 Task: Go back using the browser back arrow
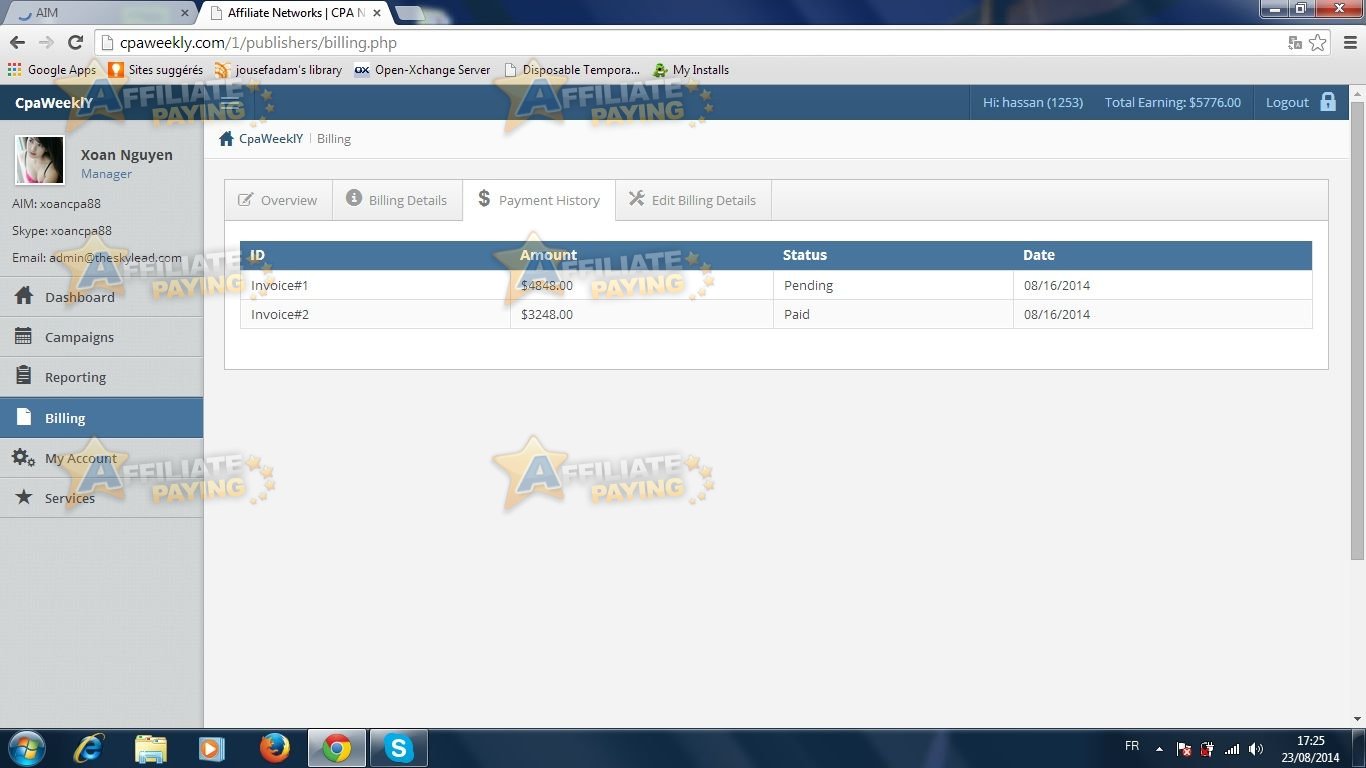click(17, 43)
